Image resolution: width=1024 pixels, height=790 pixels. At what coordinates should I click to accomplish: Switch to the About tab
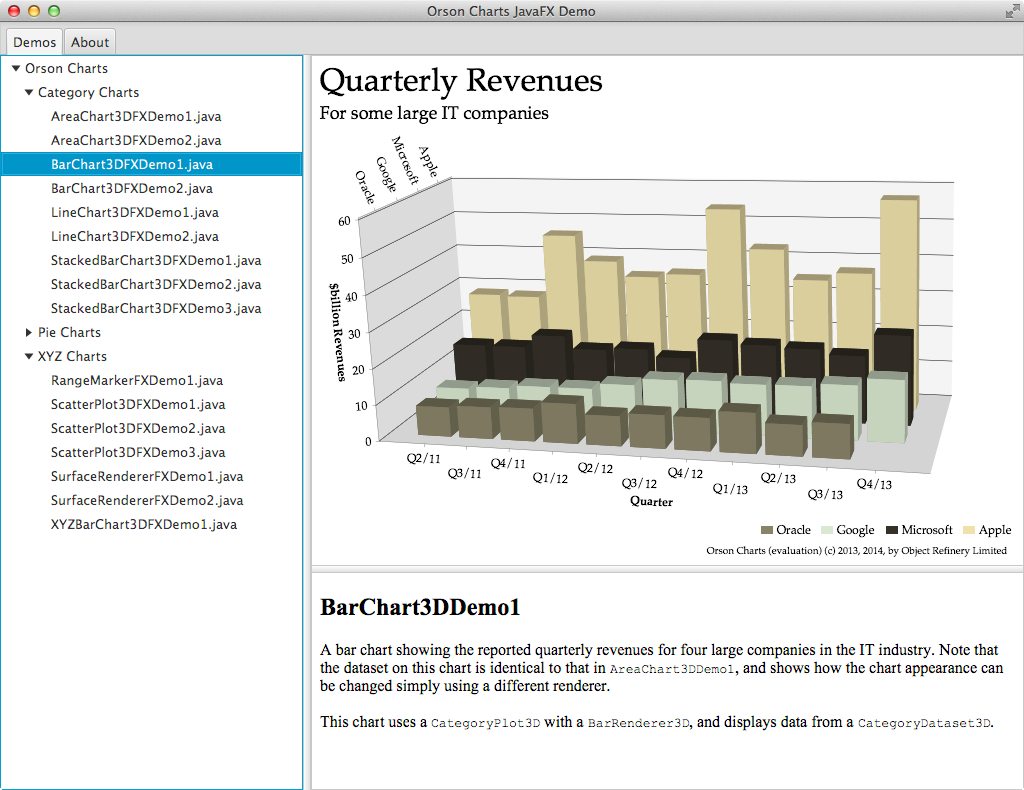click(90, 42)
